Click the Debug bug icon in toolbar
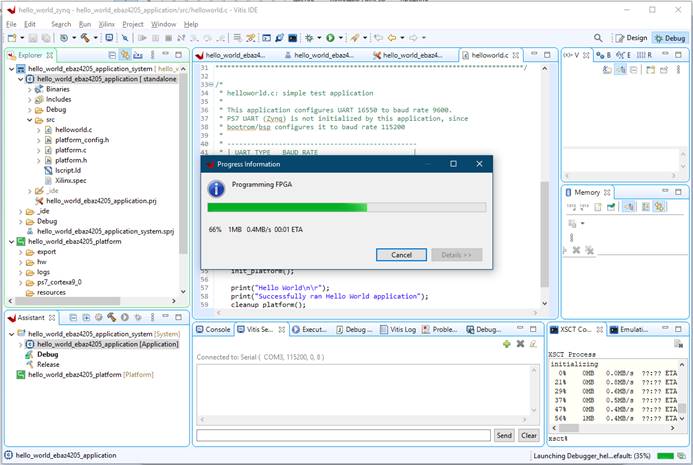 click(311, 38)
